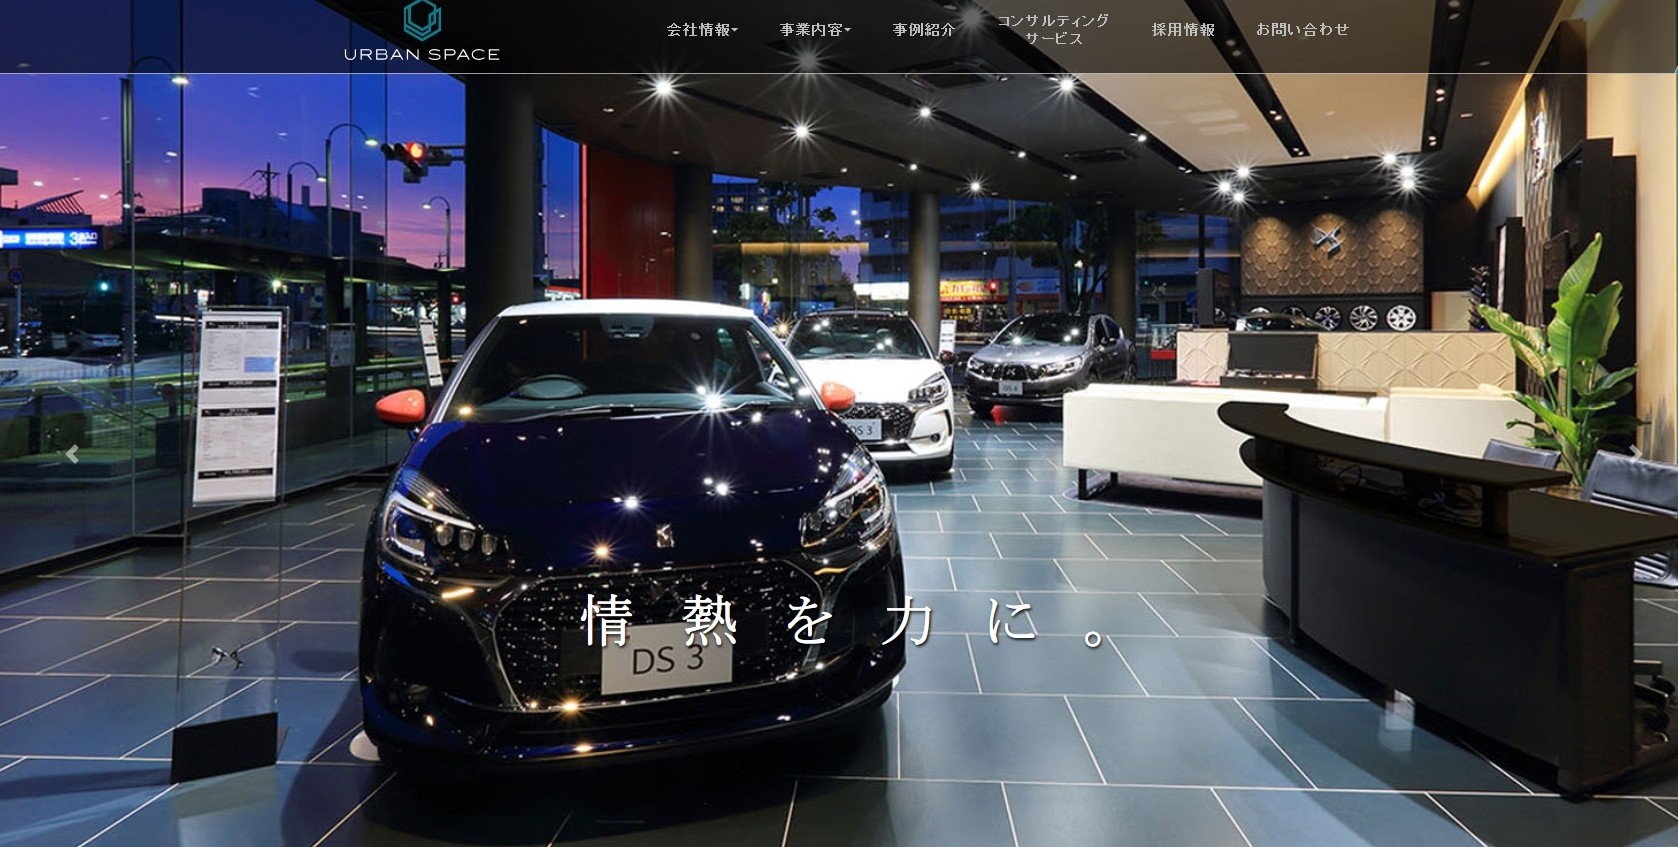Image resolution: width=1678 pixels, height=847 pixels.
Task: Advance carousel with the right arrow
Action: [1635, 454]
